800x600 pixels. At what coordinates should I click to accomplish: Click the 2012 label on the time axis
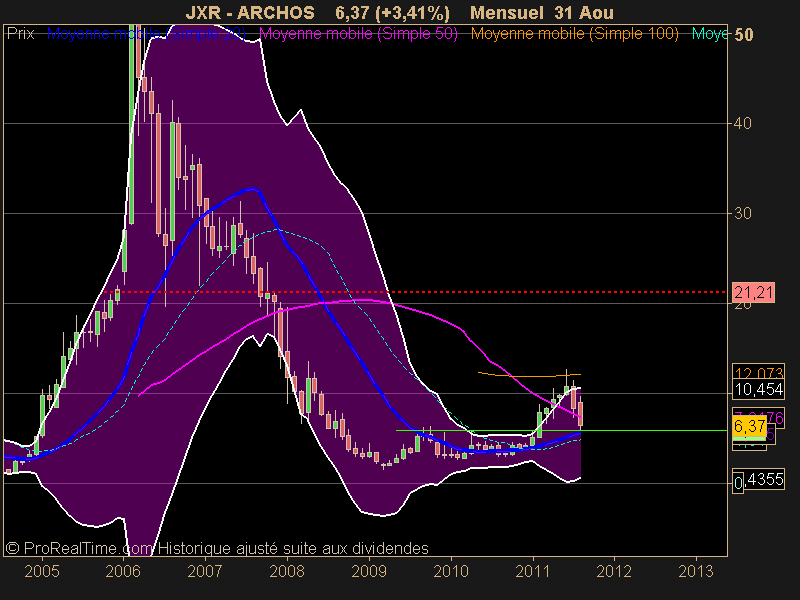point(614,570)
